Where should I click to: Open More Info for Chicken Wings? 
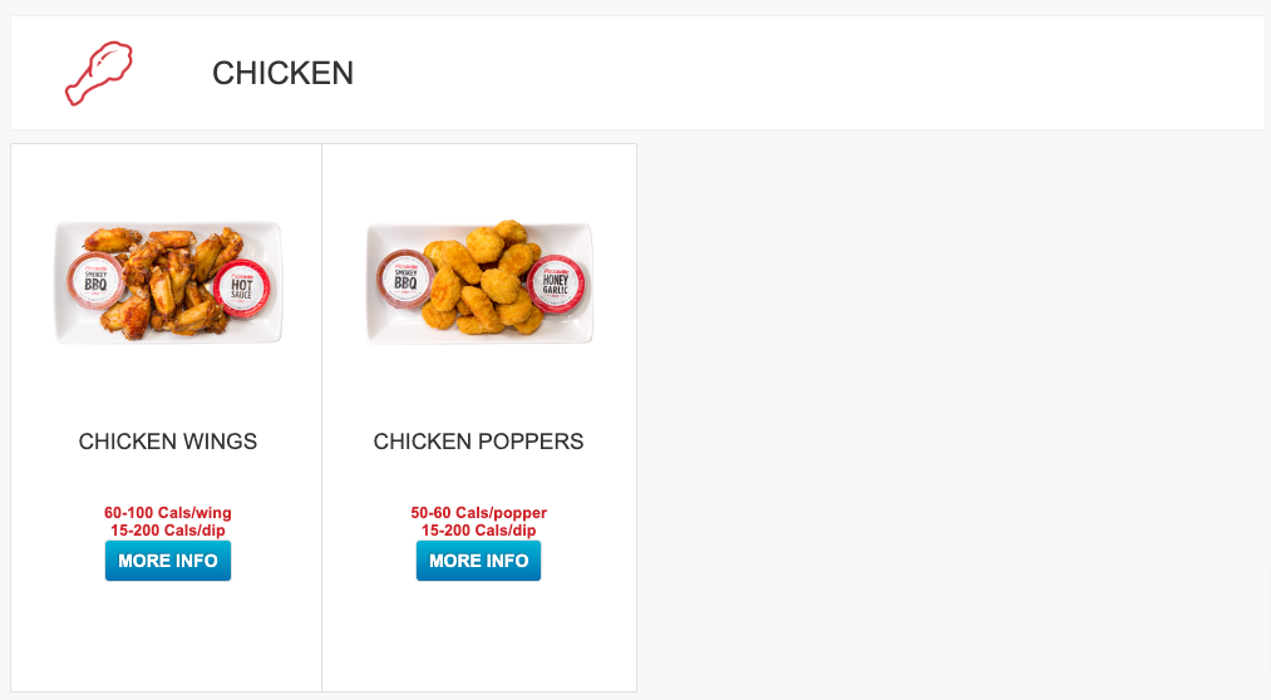(168, 561)
